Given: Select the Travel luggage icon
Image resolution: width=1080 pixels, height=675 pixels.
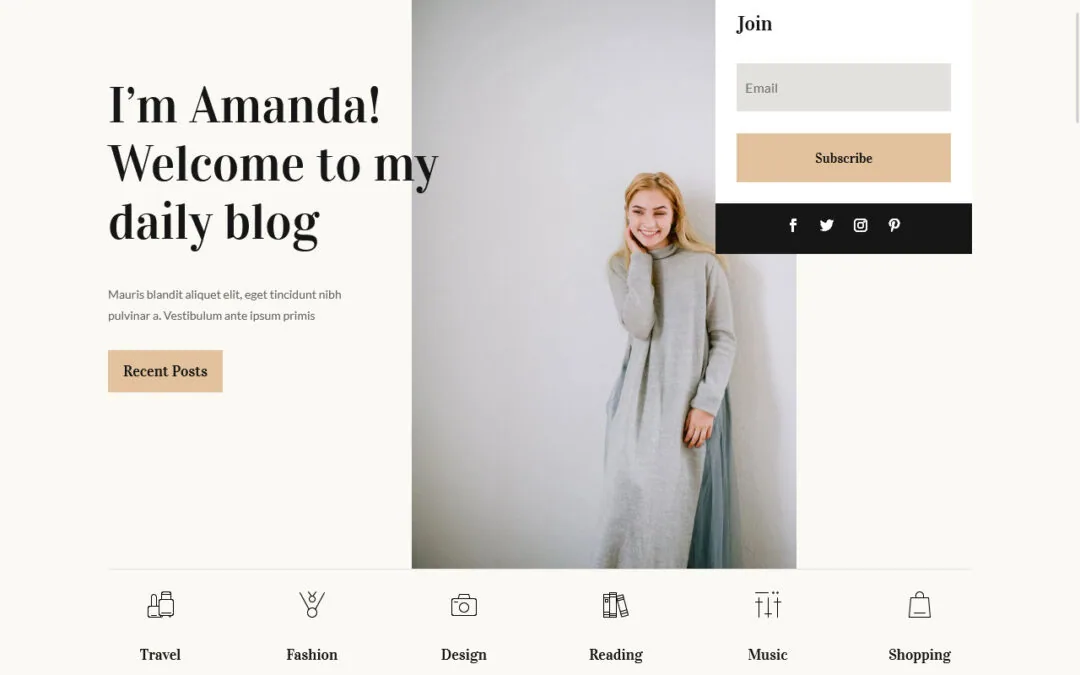Looking at the screenshot, I should pos(160,605).
